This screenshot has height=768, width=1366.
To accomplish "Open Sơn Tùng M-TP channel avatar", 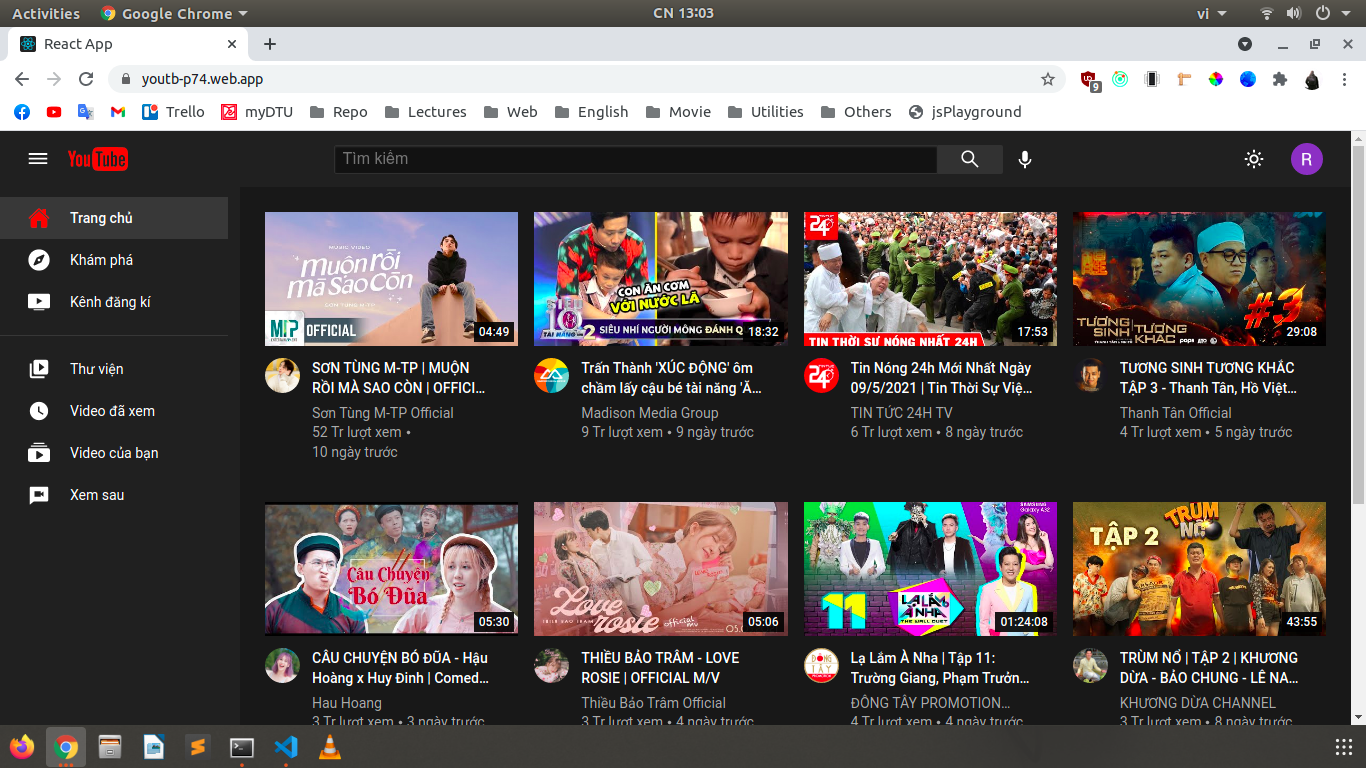I will click(x=282, y=376).
